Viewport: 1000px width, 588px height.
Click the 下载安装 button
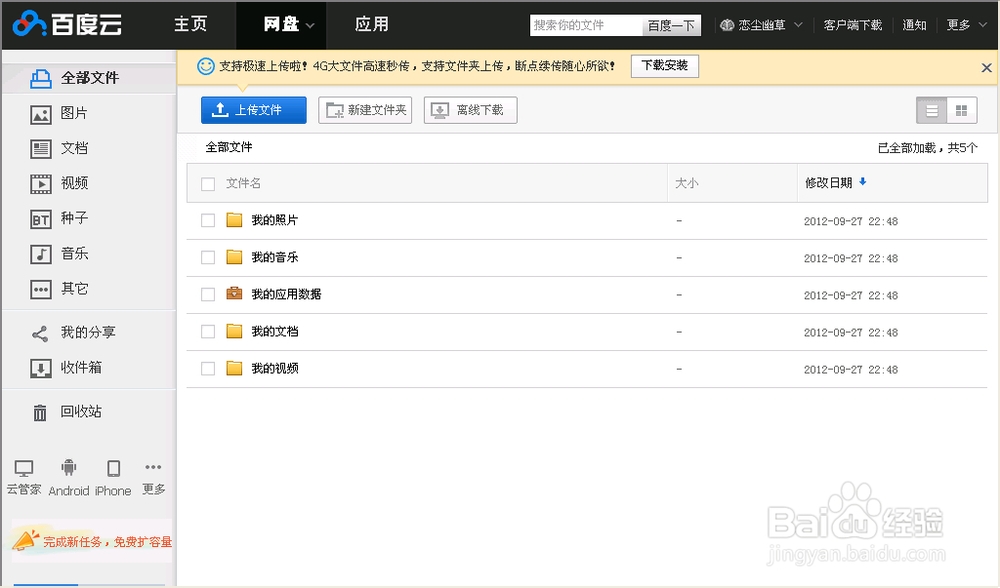pos(664,65)
